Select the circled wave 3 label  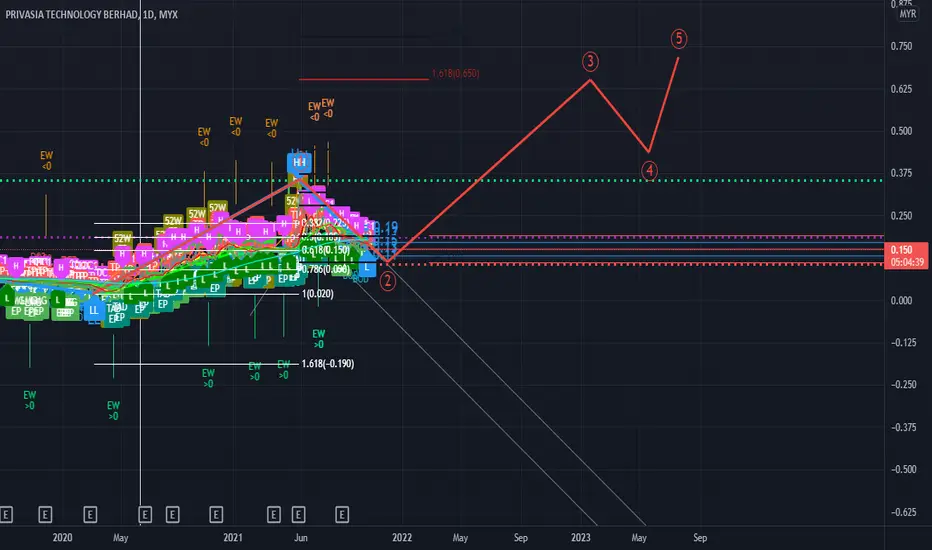[x=590, y=61]
